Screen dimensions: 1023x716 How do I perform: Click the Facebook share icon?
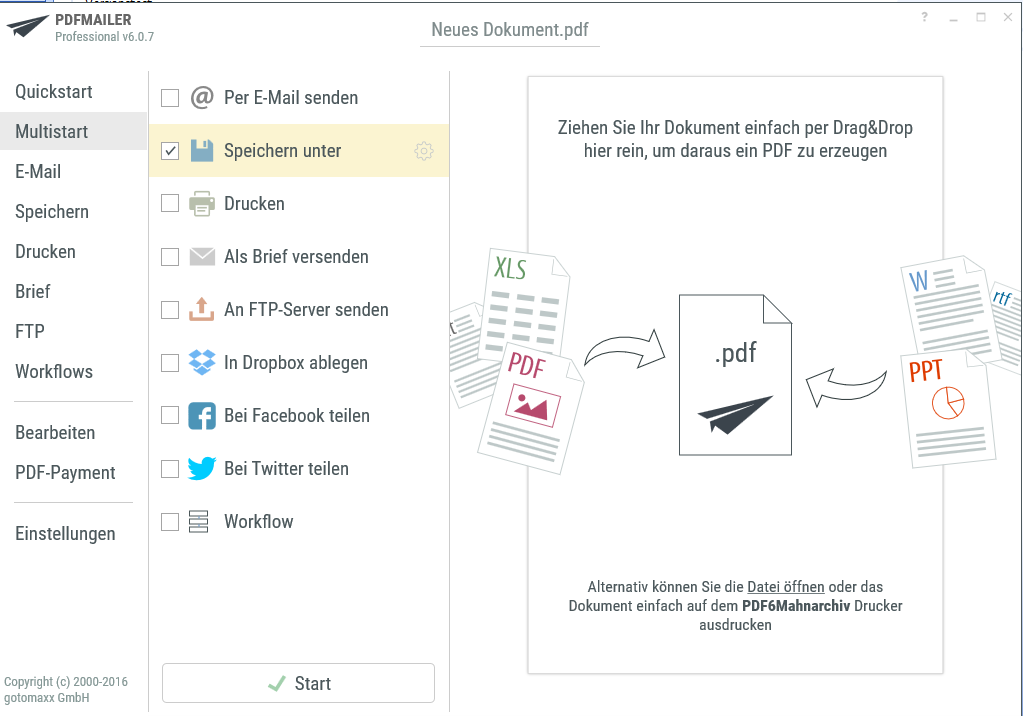(x=202, y=416)
